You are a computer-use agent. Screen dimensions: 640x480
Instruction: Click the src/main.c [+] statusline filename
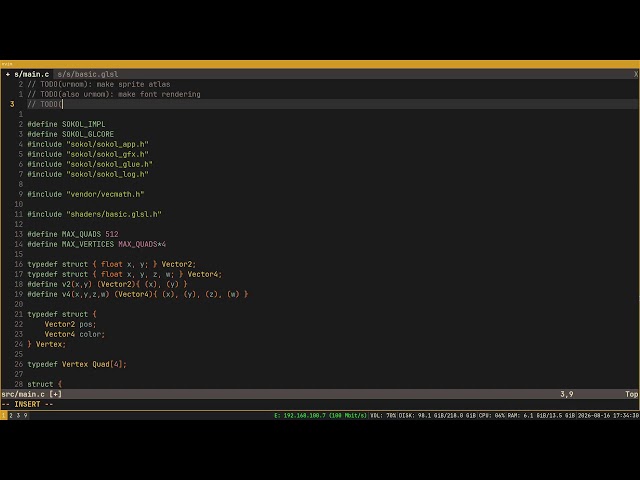pyautogui.click(x=31, y=394)
